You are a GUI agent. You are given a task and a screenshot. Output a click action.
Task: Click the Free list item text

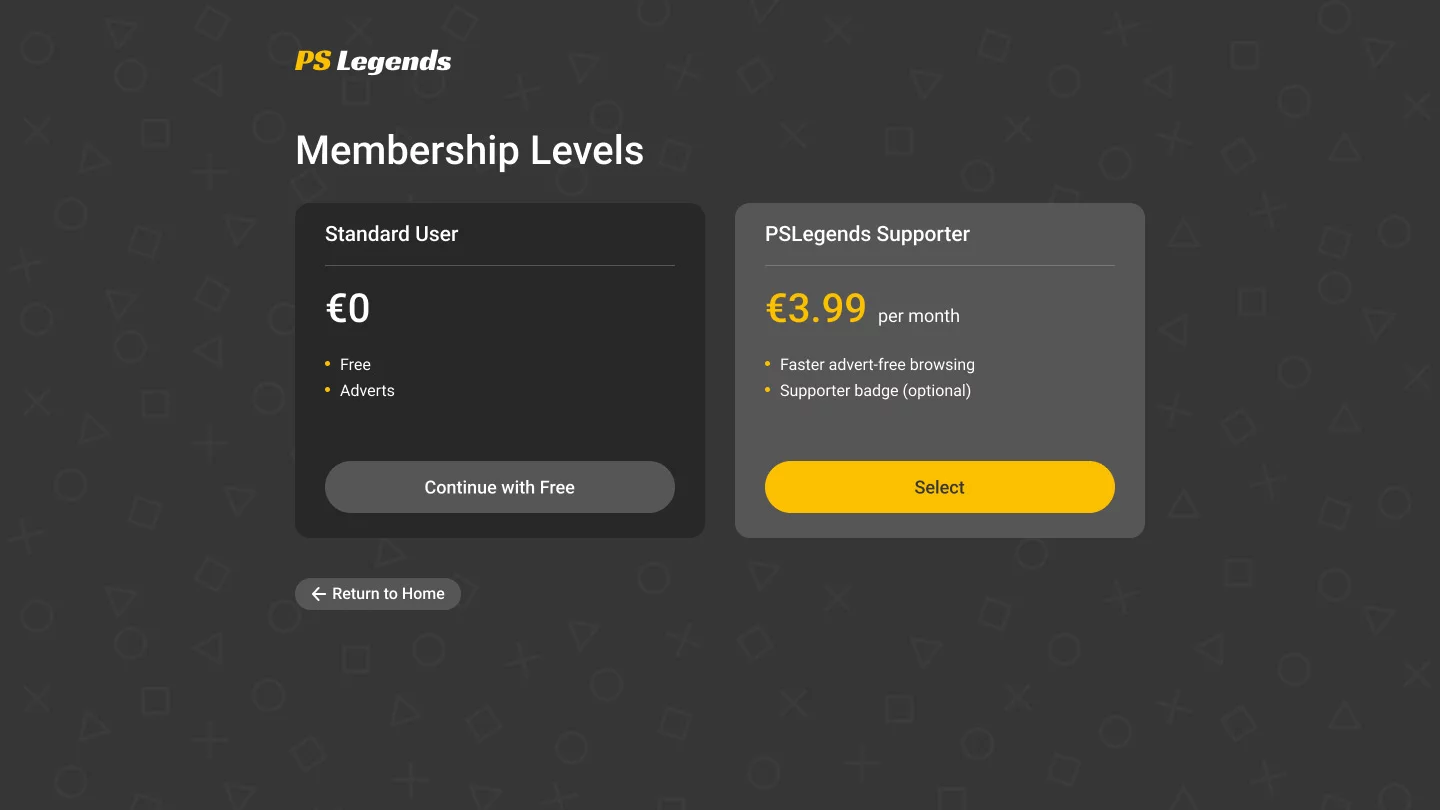coord(355,365)
